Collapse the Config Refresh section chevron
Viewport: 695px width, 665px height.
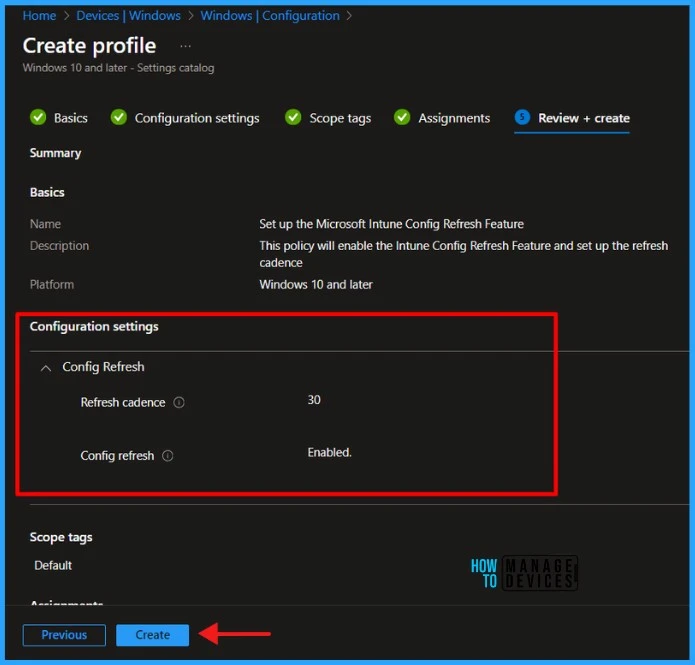tap(46, 368)
